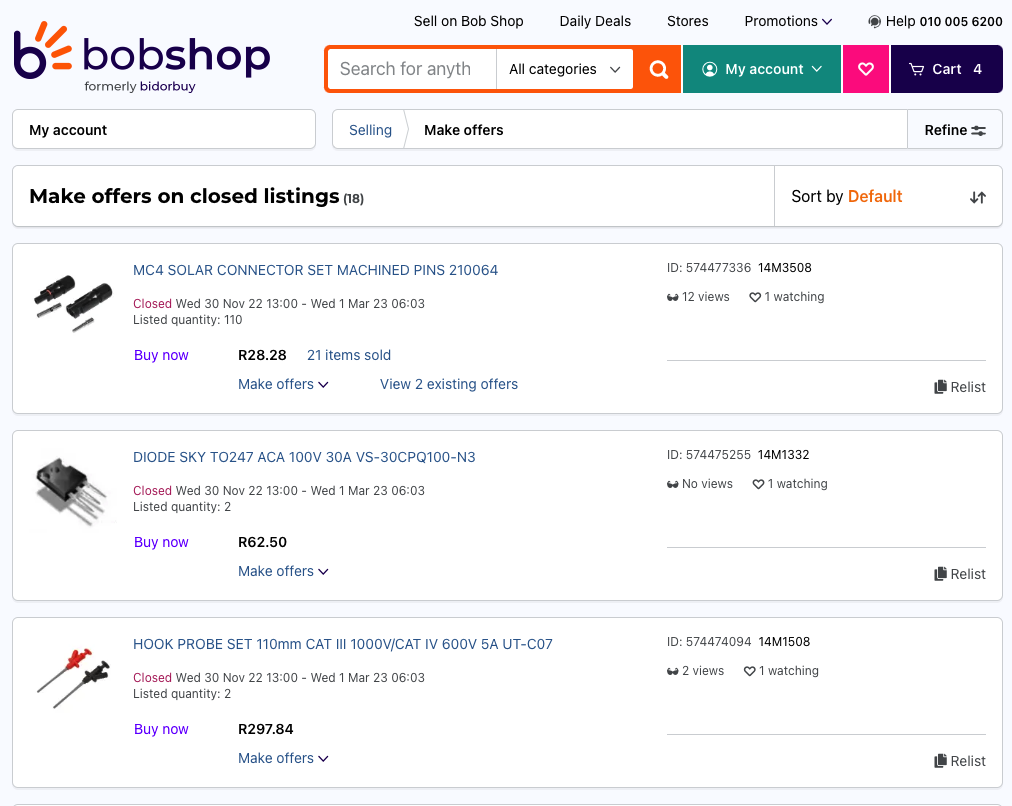This screenshot has width=1012, height=806.
Task: Open the My account sidebar panel
Action: pyautogui.click(x=164, y=130)
